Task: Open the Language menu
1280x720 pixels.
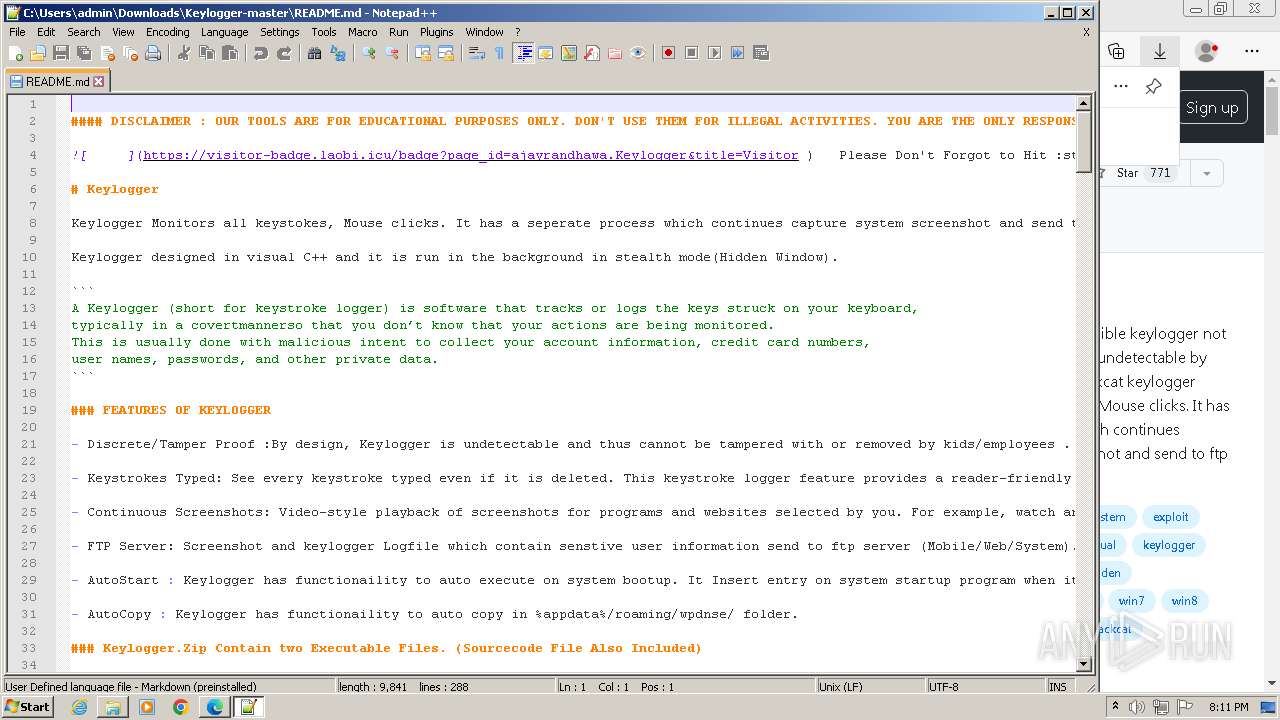Action: (x=224, y=32)
